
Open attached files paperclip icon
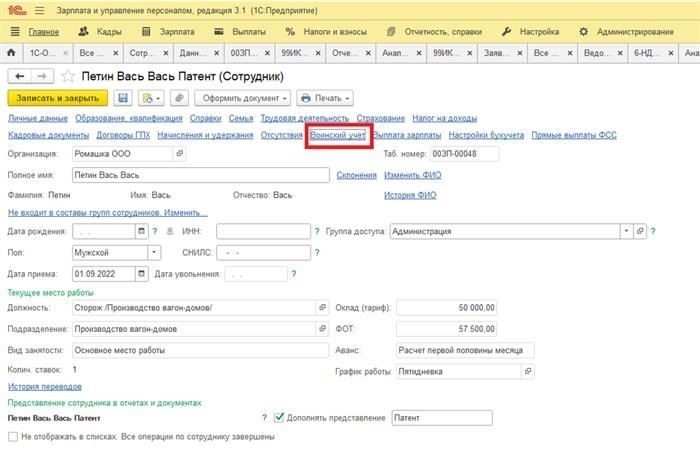click(179, 98)
